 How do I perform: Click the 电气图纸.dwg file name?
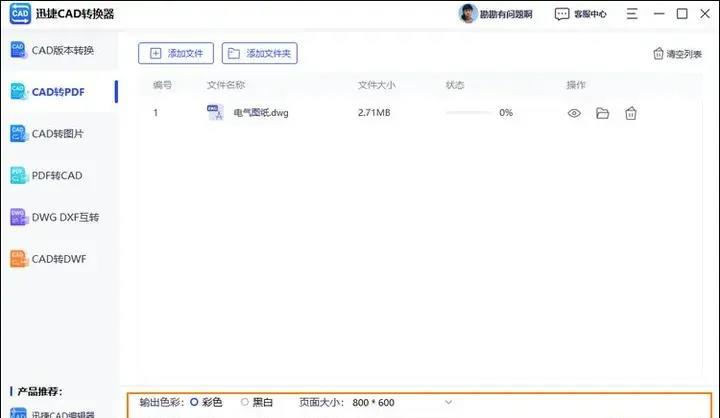click(x=261, y=113)
